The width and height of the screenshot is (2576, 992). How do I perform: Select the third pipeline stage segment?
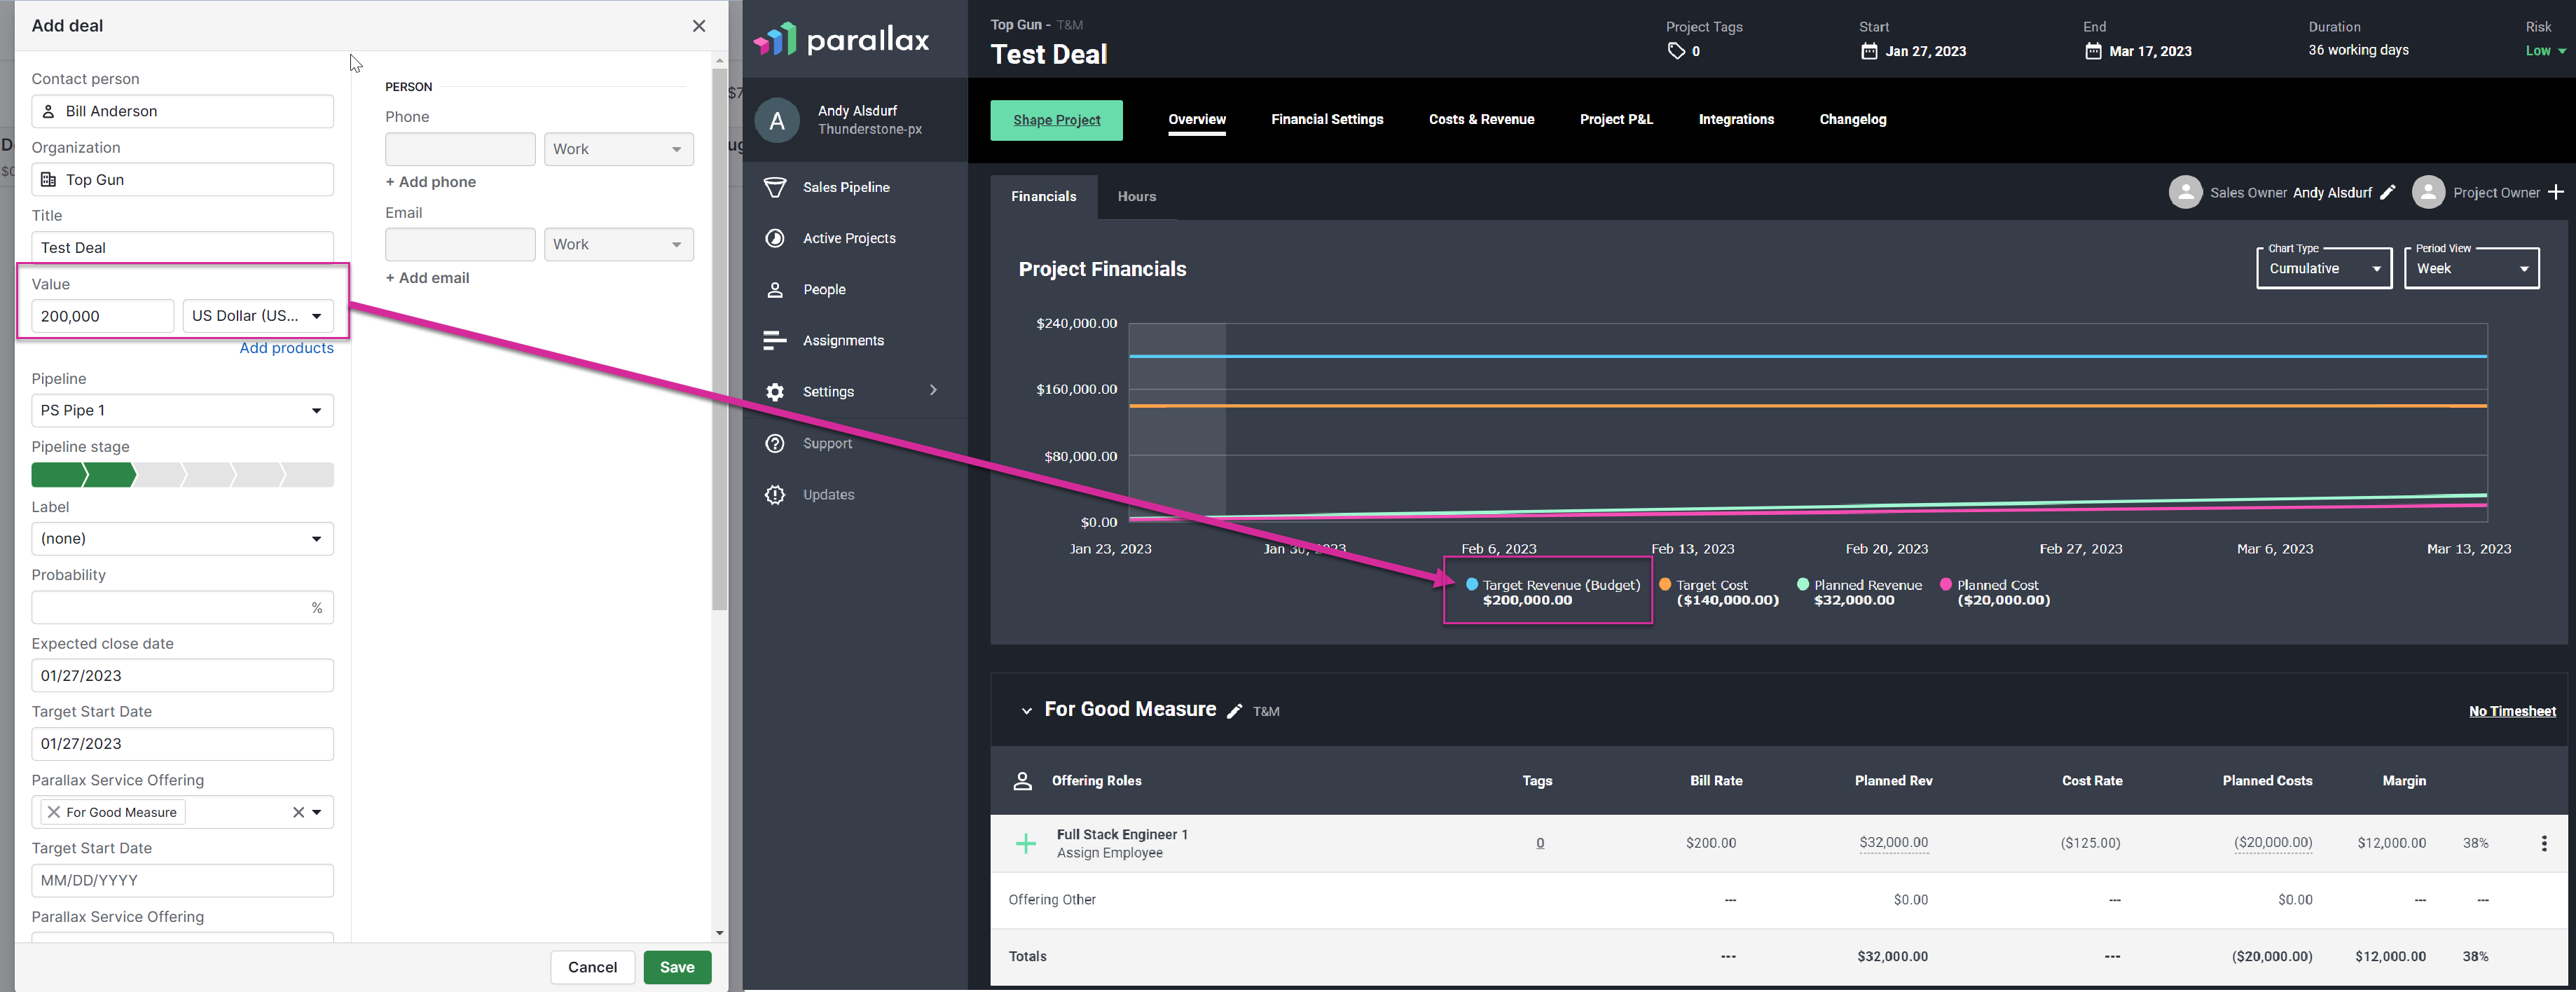(160, 475)
